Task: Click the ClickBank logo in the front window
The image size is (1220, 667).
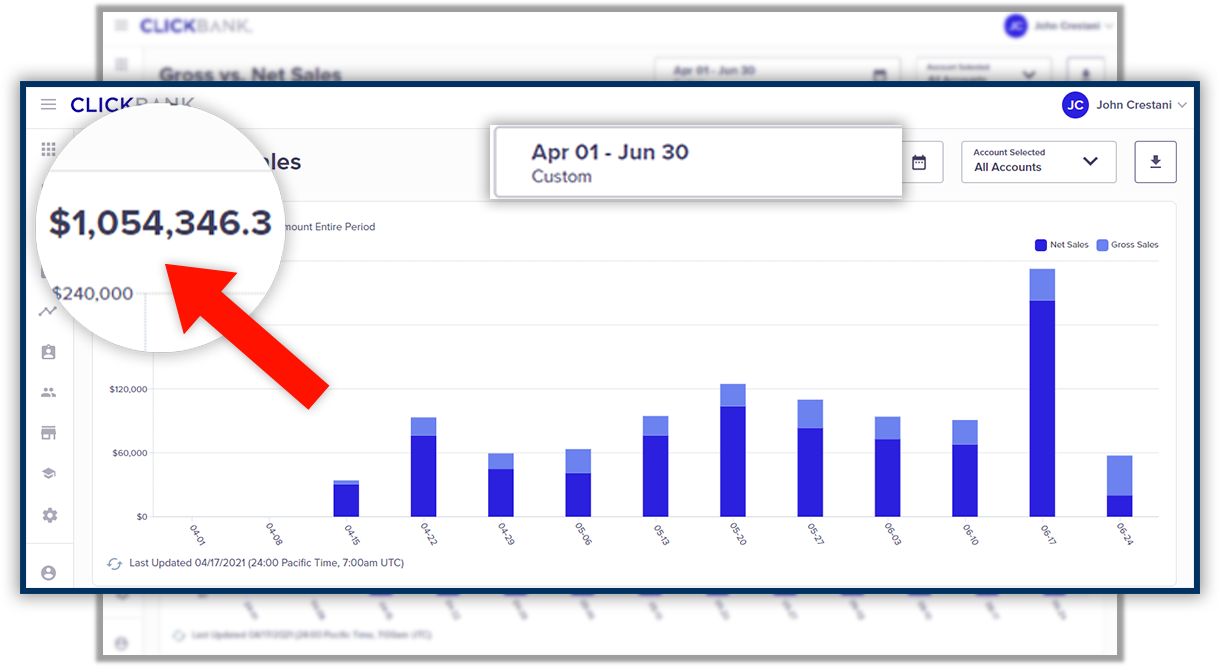Action: coord(132,105)
